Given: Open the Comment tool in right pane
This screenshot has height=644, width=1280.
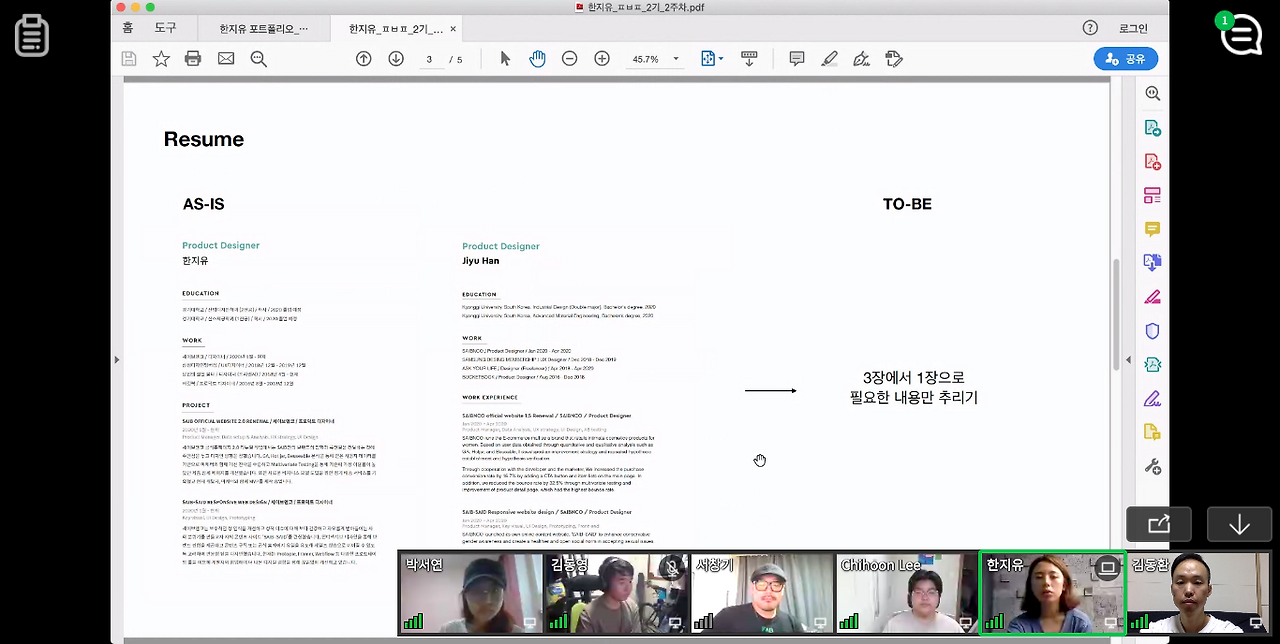Looking at the screenshot, I should click(x=1152, y=229).
